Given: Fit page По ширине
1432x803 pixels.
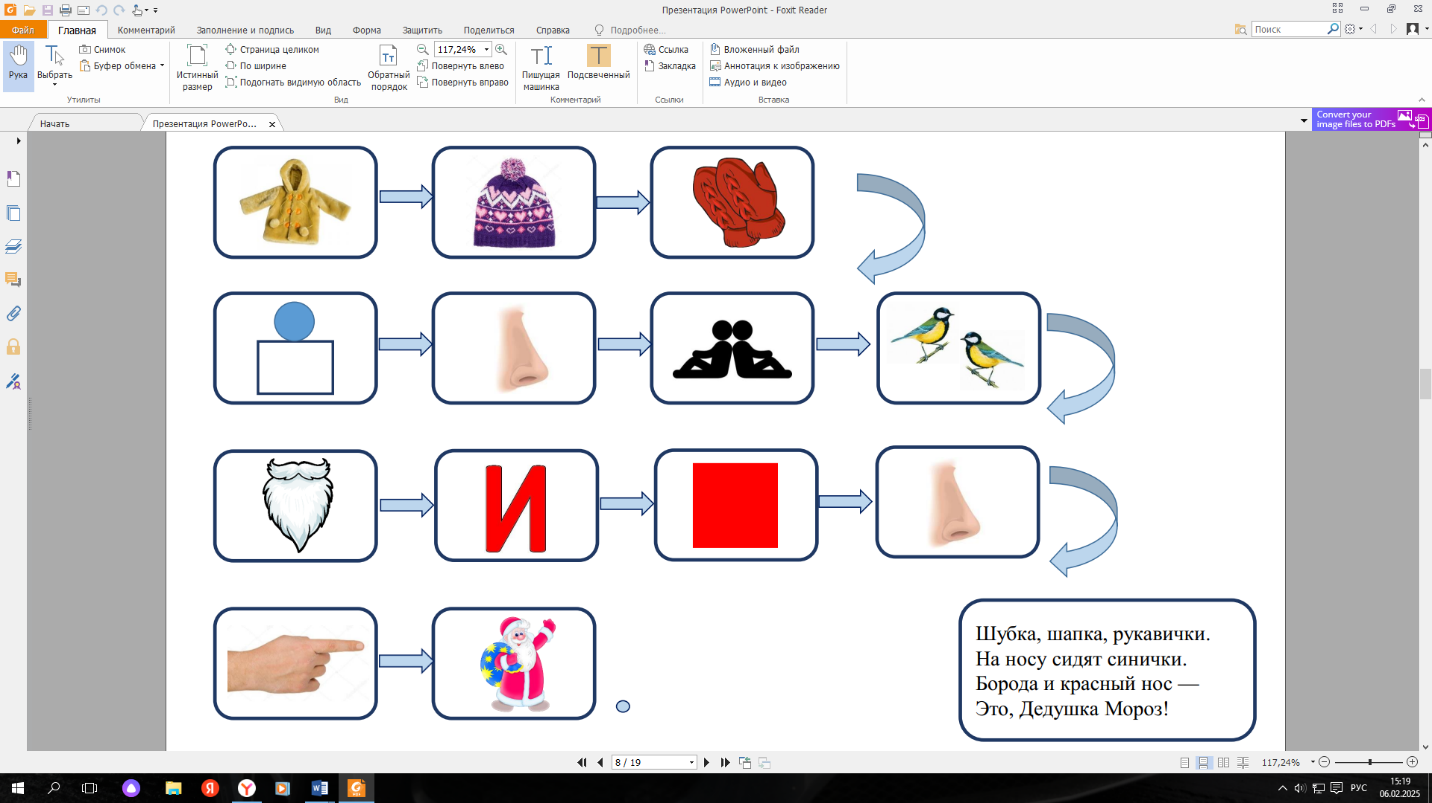Looking at the screenshot, I should (x=257, y=65).
